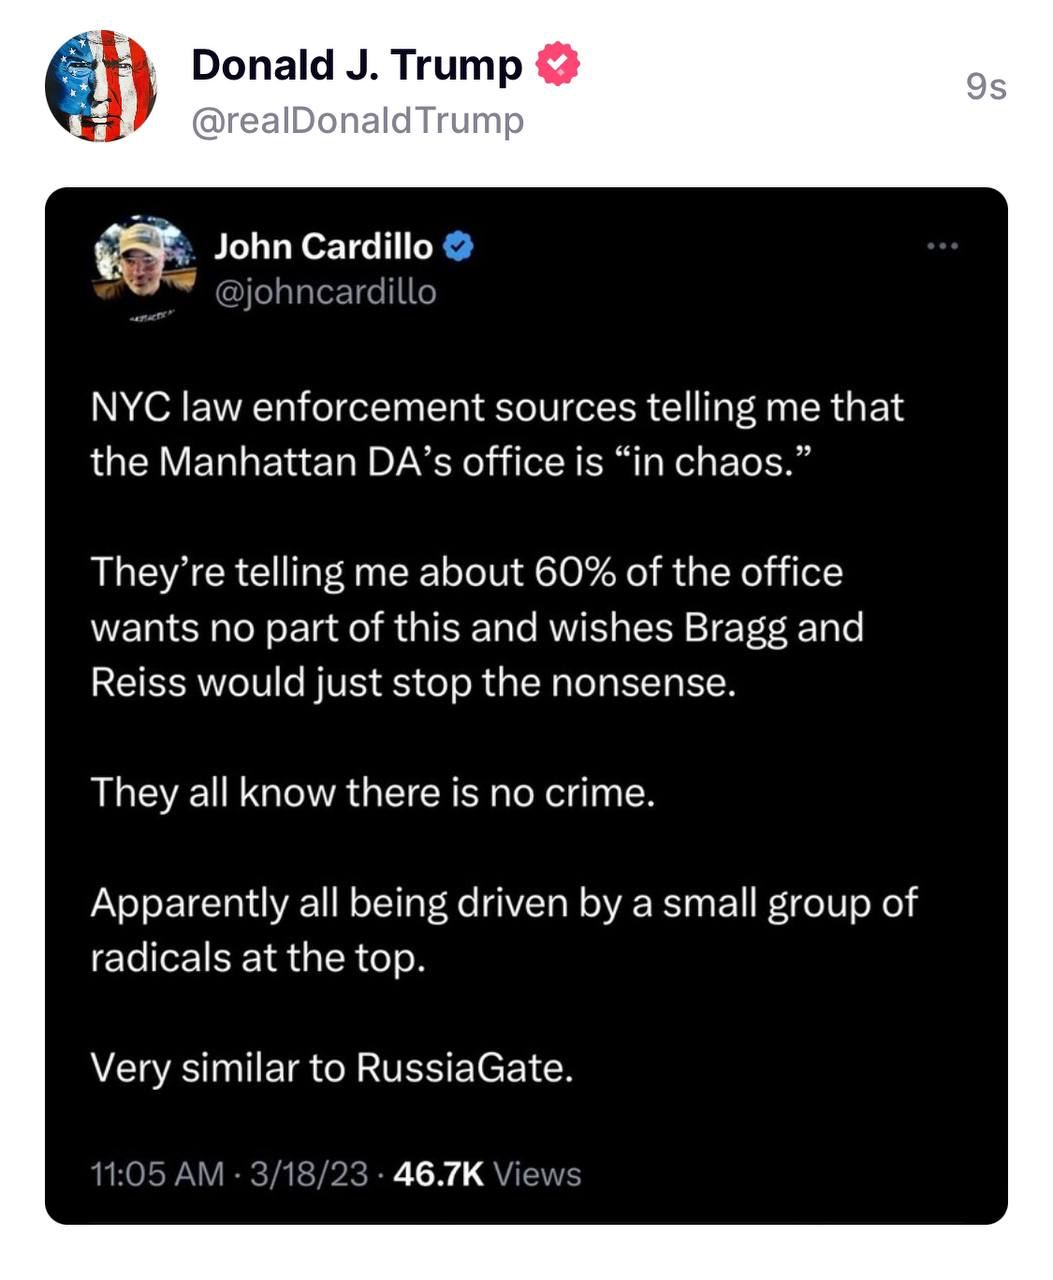The height and width of the screenshot is (1280, 1053).
Task: Click the 11:05 AM tweet time
Action: tap(157, 1174)
